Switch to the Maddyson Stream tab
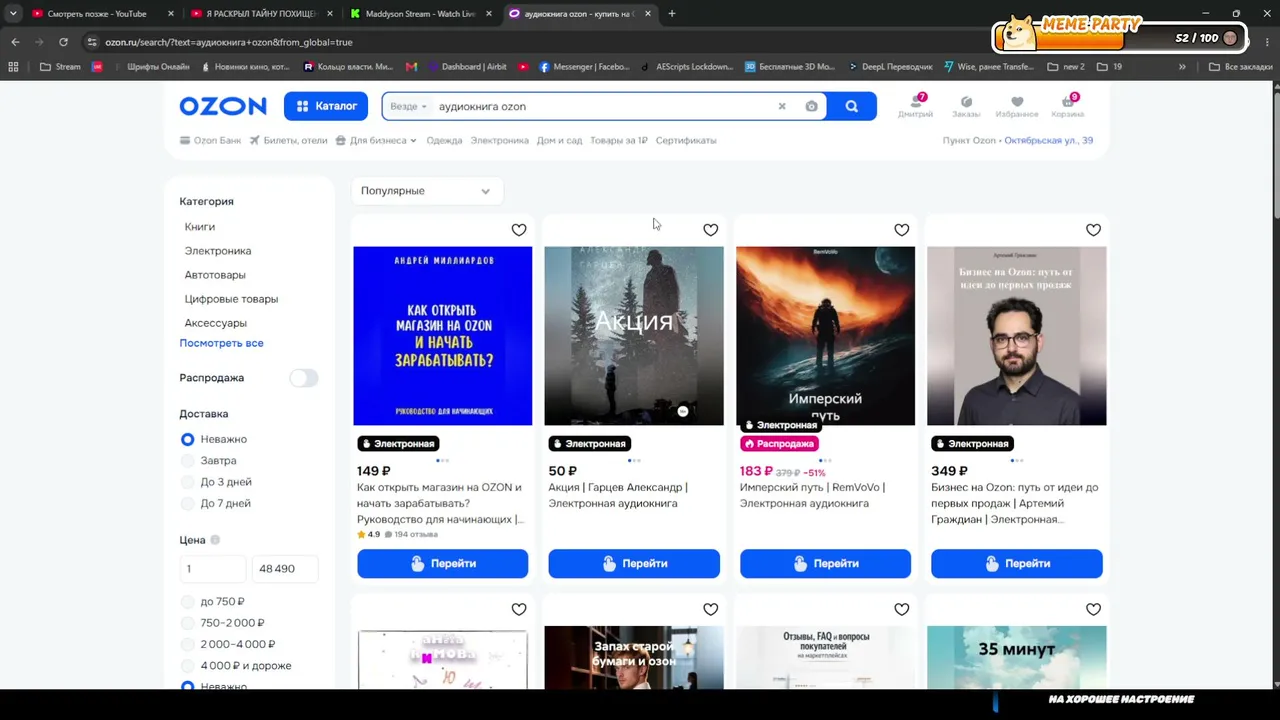This screenshot has width=1280, height=720. tap(420, 14)
